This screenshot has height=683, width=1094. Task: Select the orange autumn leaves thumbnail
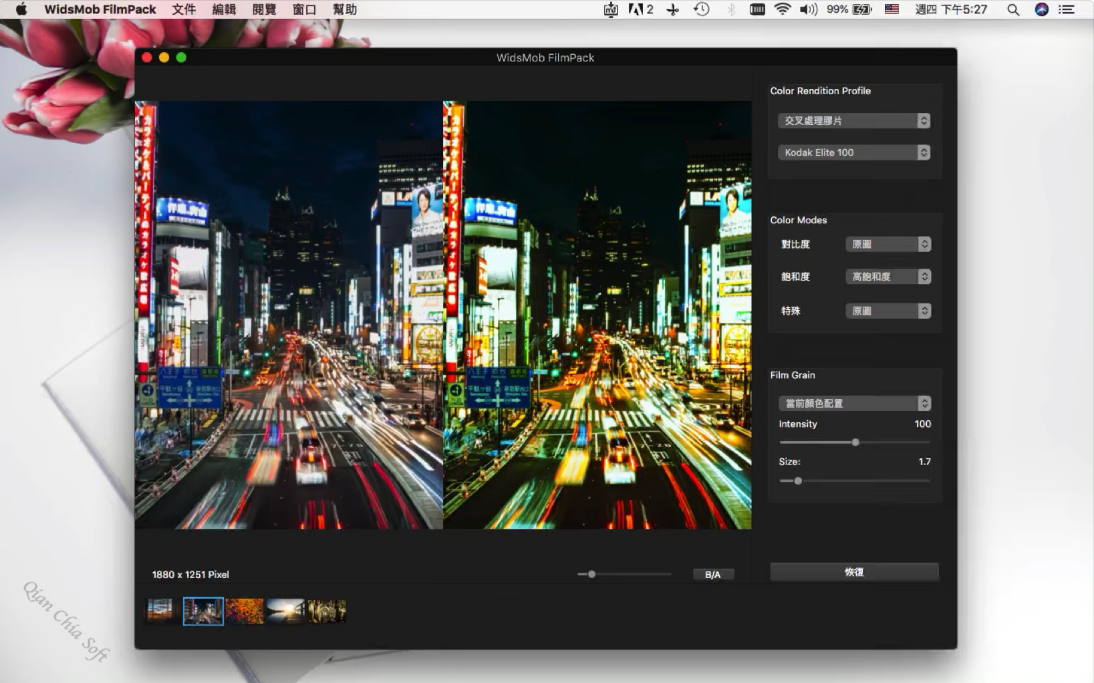point(244,611)
